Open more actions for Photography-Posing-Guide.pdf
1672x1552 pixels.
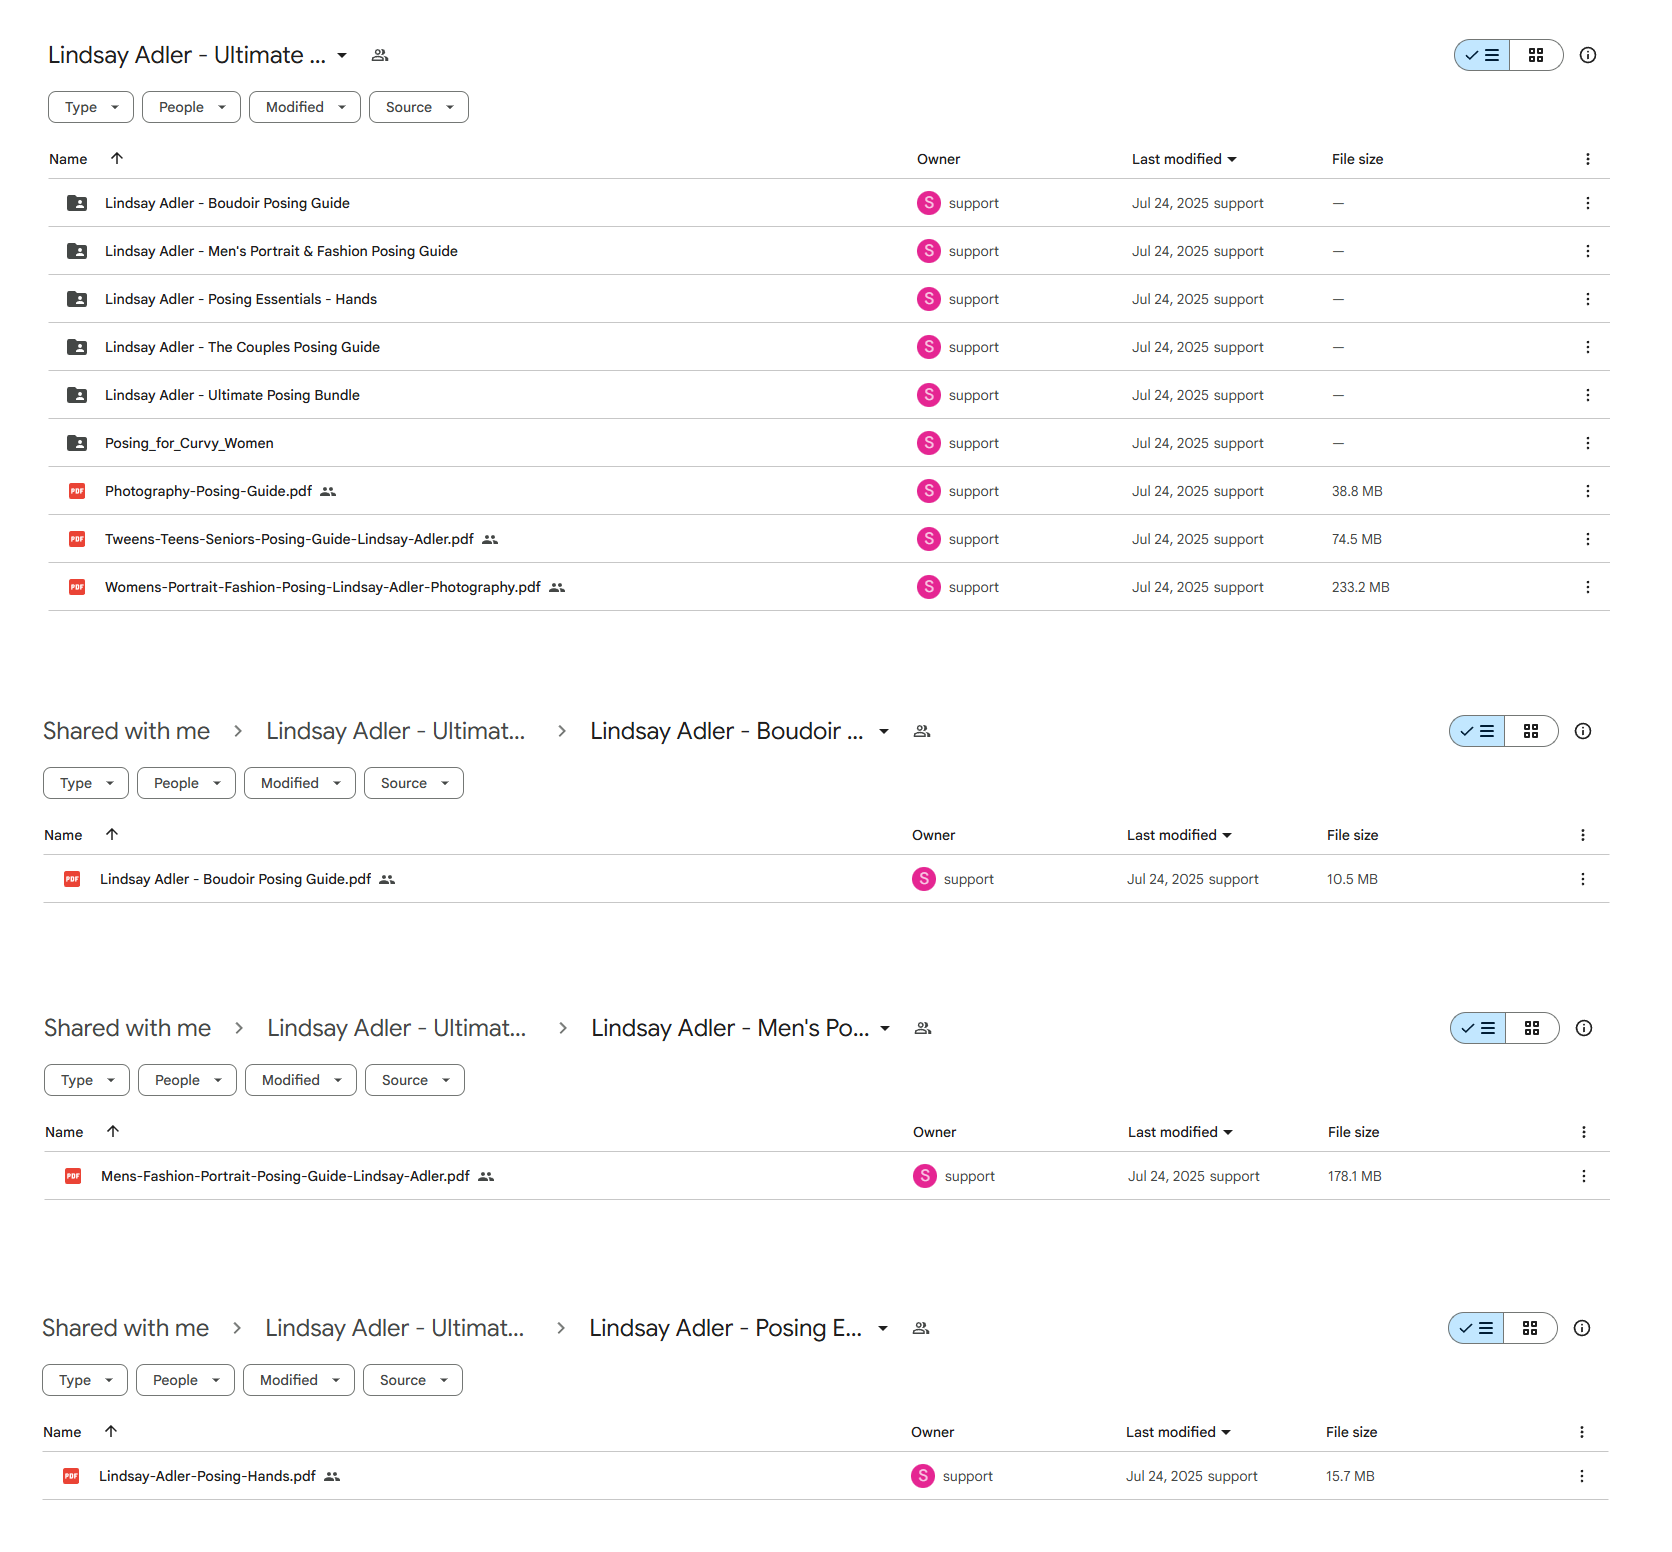tap(1587, 491)
